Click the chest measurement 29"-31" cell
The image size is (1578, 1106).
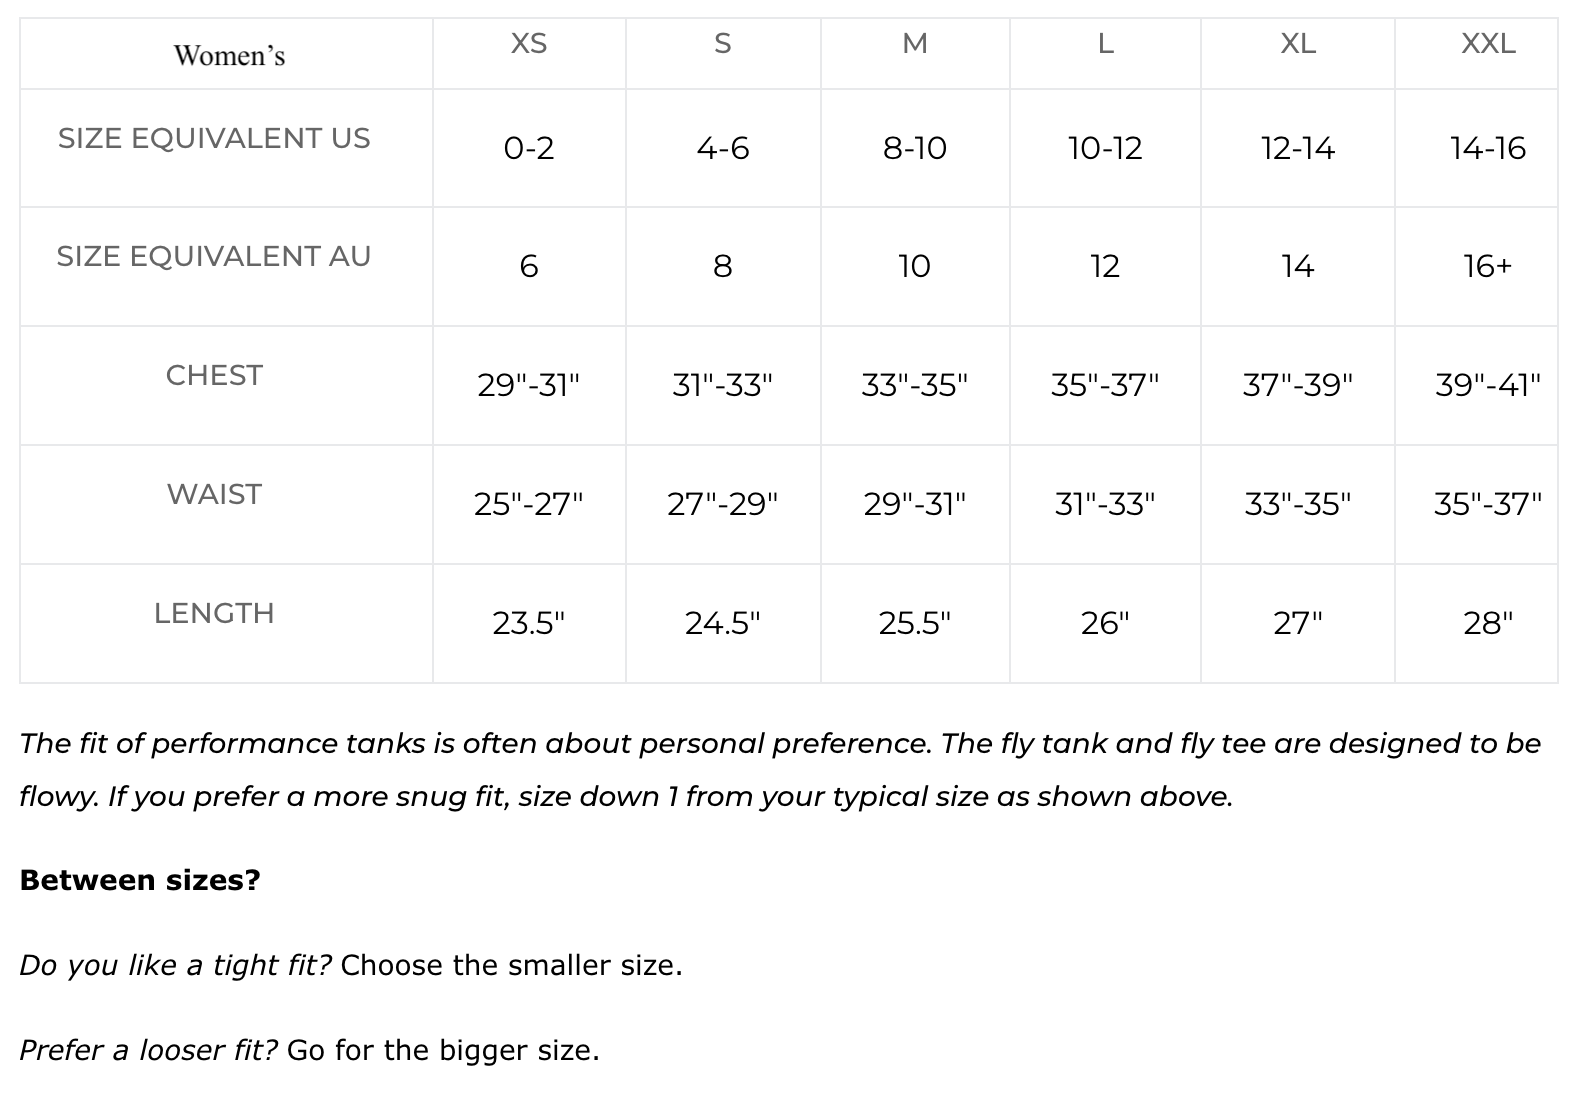tap(529, 385)
